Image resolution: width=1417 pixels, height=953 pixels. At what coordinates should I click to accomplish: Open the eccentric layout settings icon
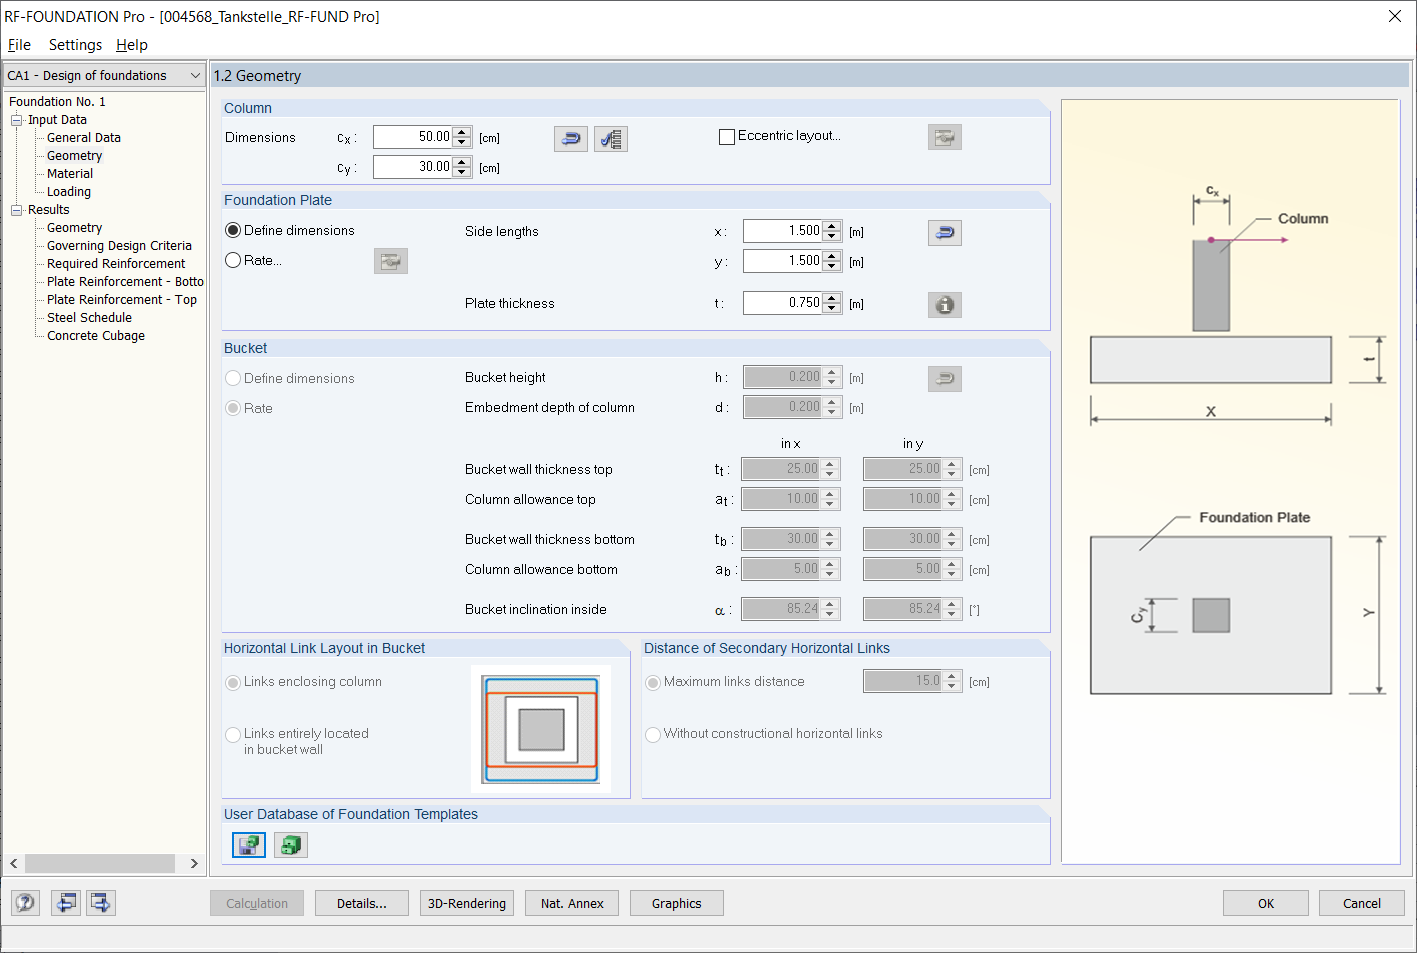[944, 136]
